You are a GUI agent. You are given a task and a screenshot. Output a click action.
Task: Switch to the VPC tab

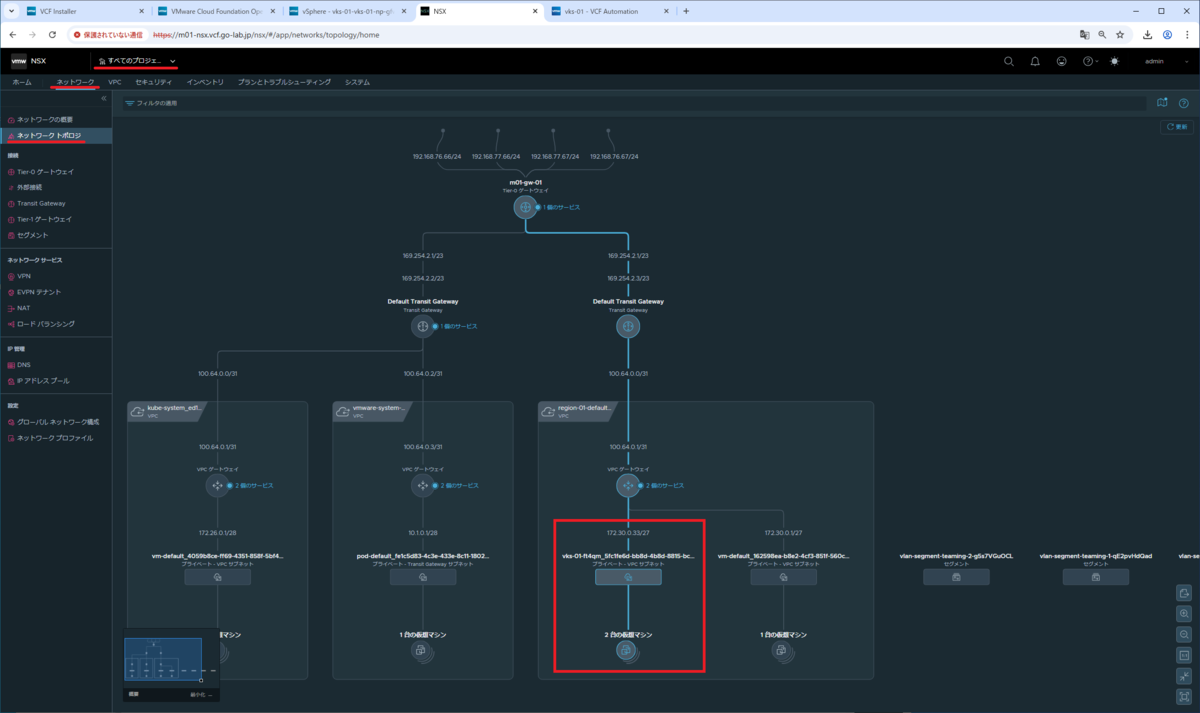click(115, 82)
